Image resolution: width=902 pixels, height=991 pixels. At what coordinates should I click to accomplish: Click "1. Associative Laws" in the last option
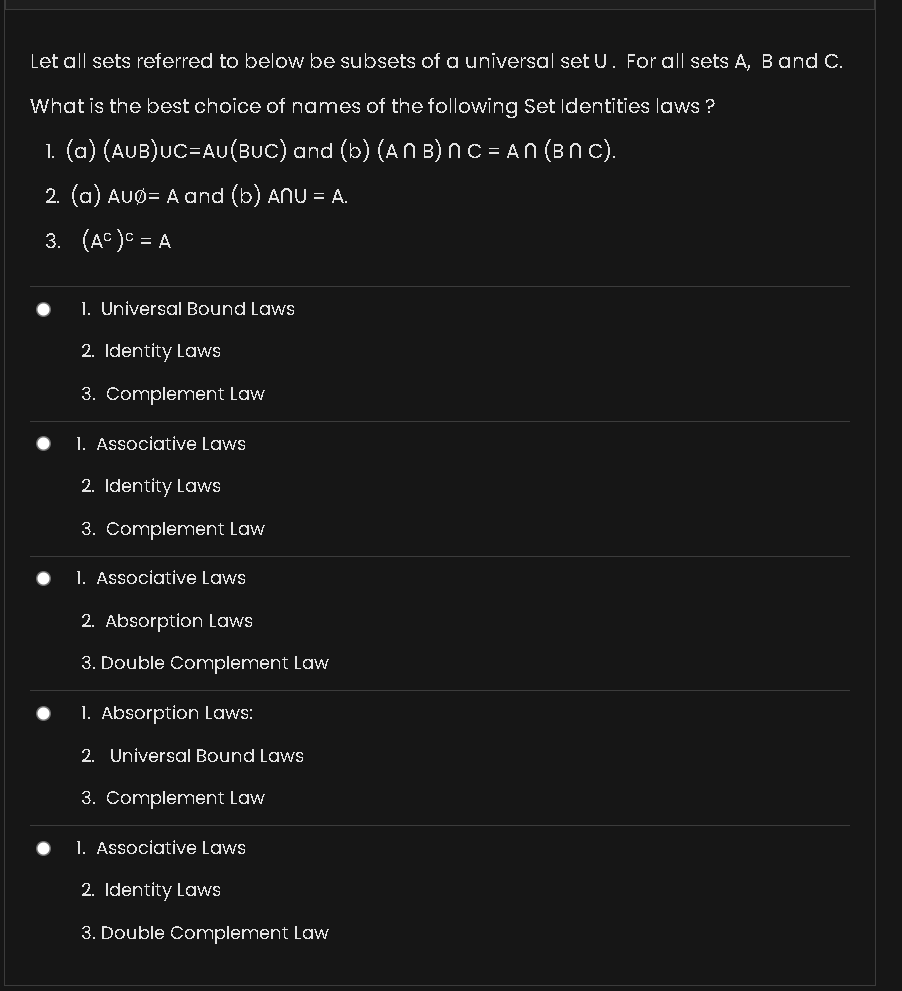161,848
